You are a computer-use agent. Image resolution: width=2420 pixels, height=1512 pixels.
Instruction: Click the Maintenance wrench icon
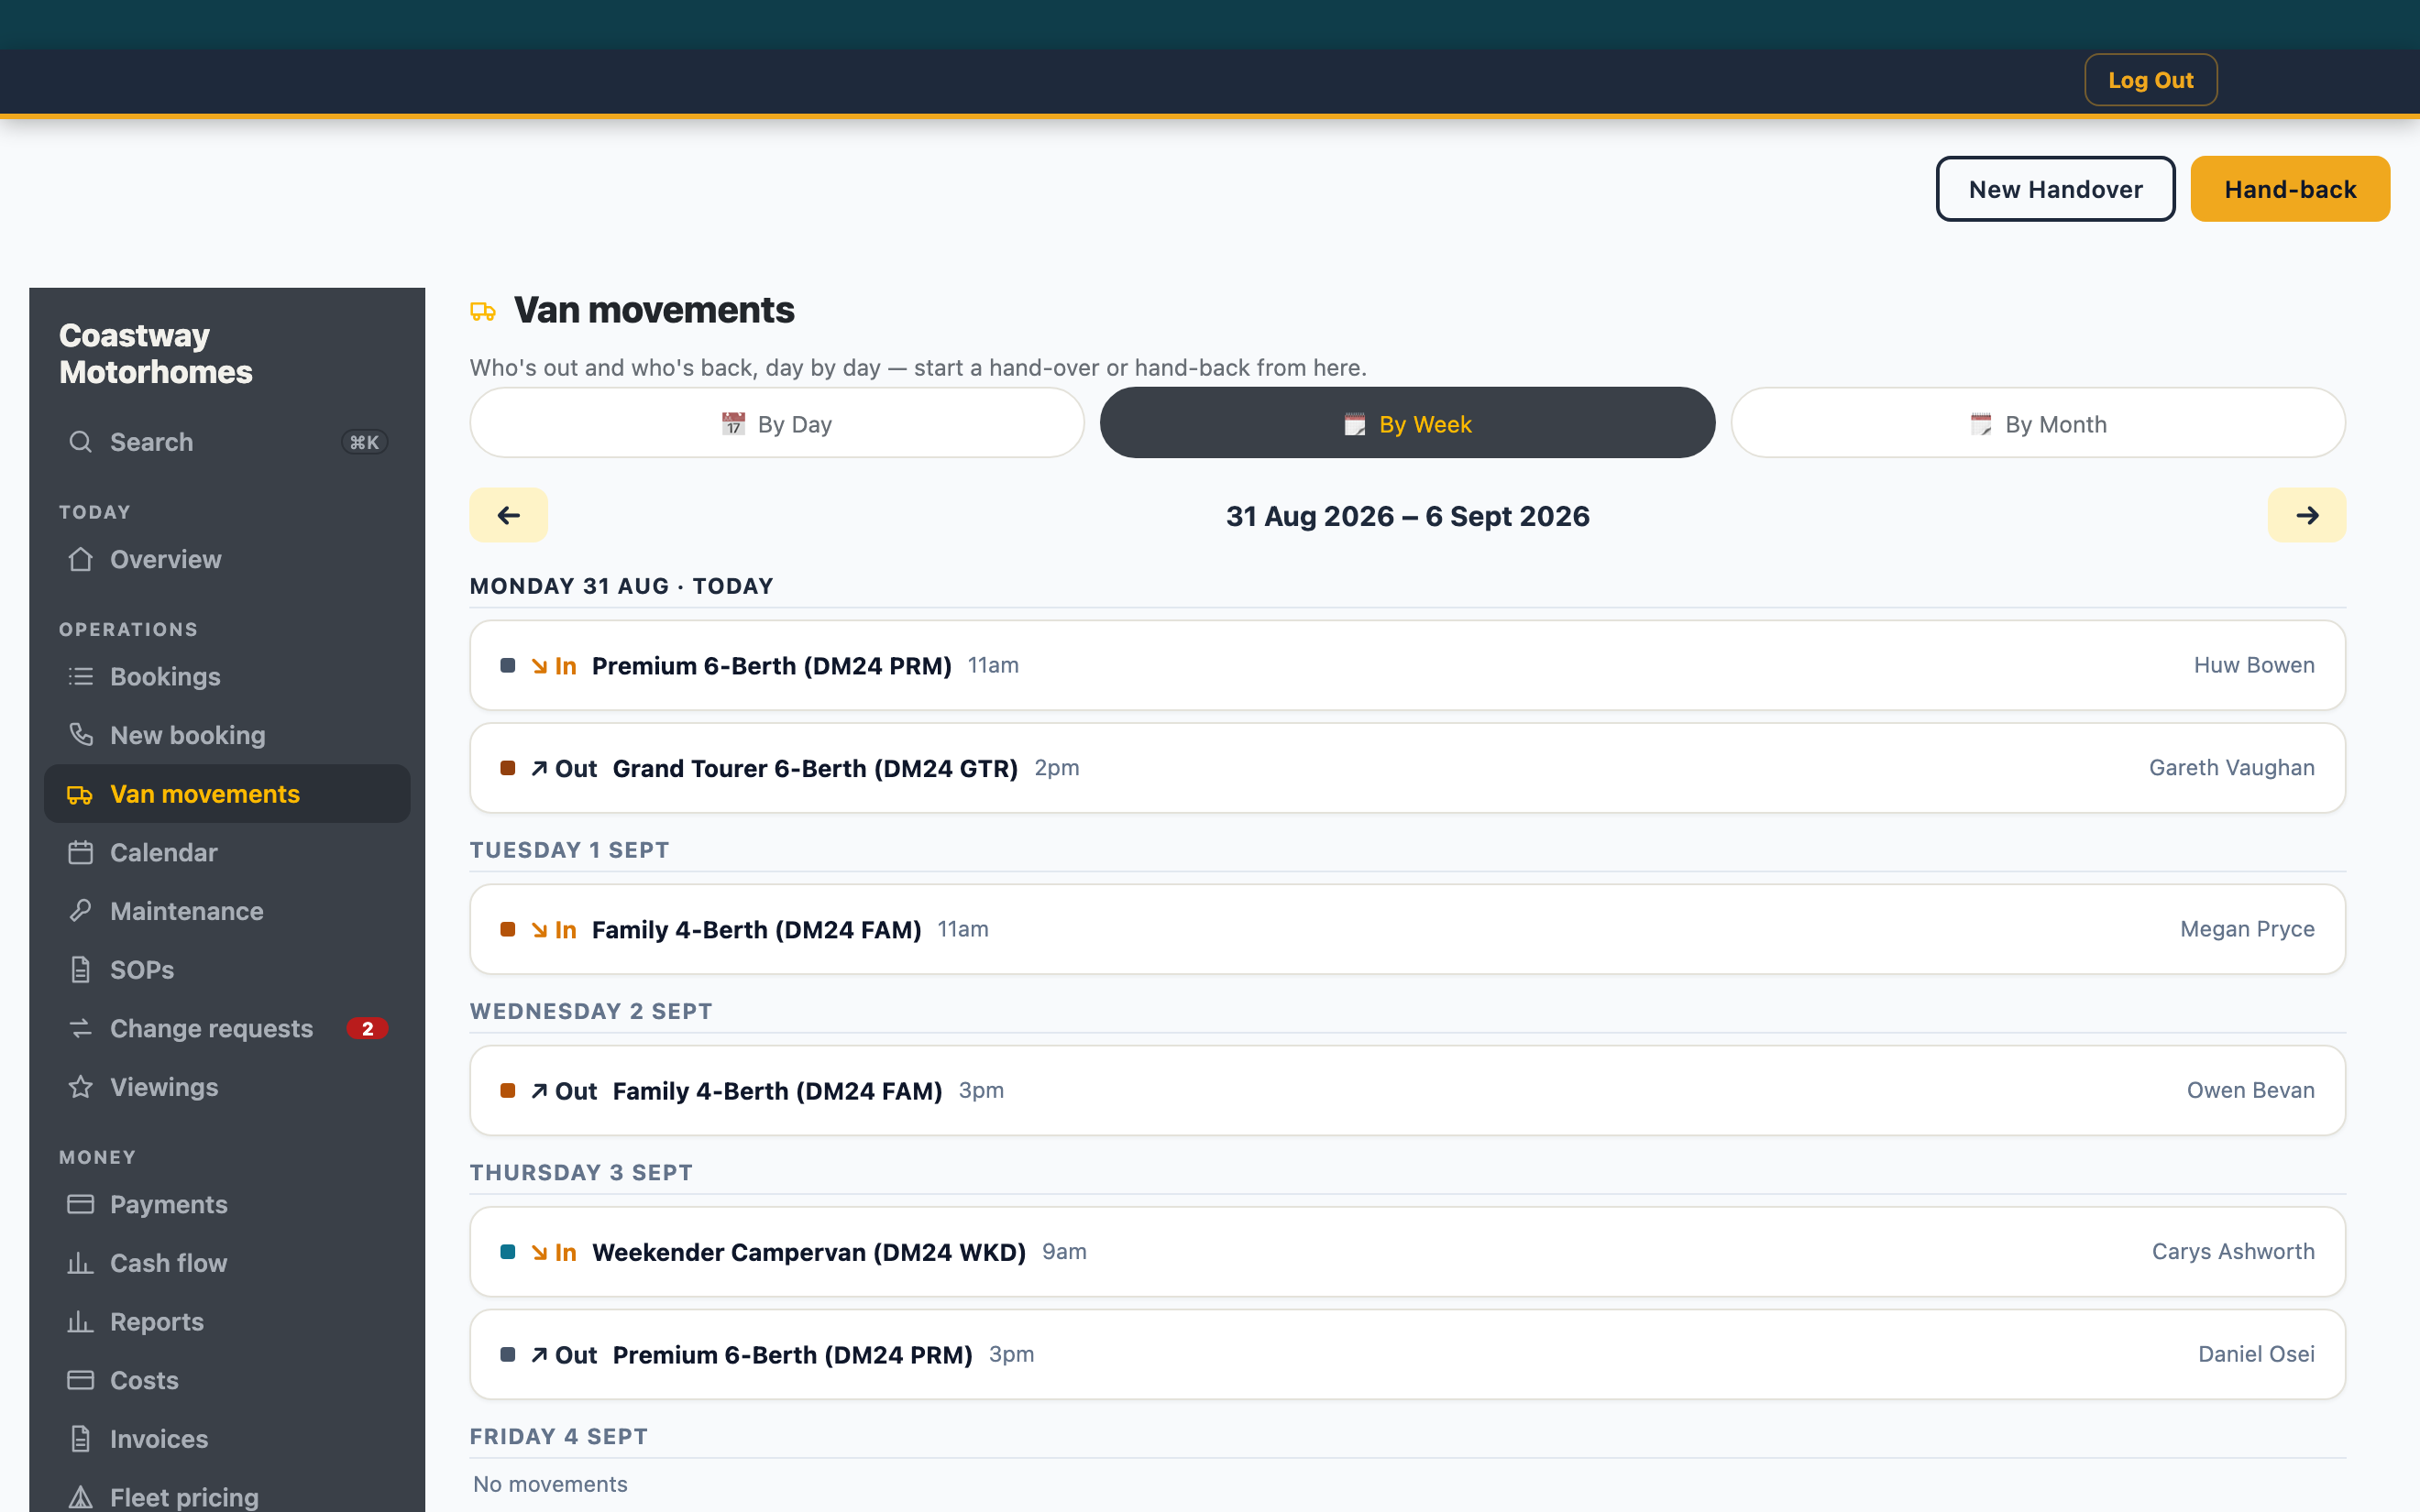(80, 911)
